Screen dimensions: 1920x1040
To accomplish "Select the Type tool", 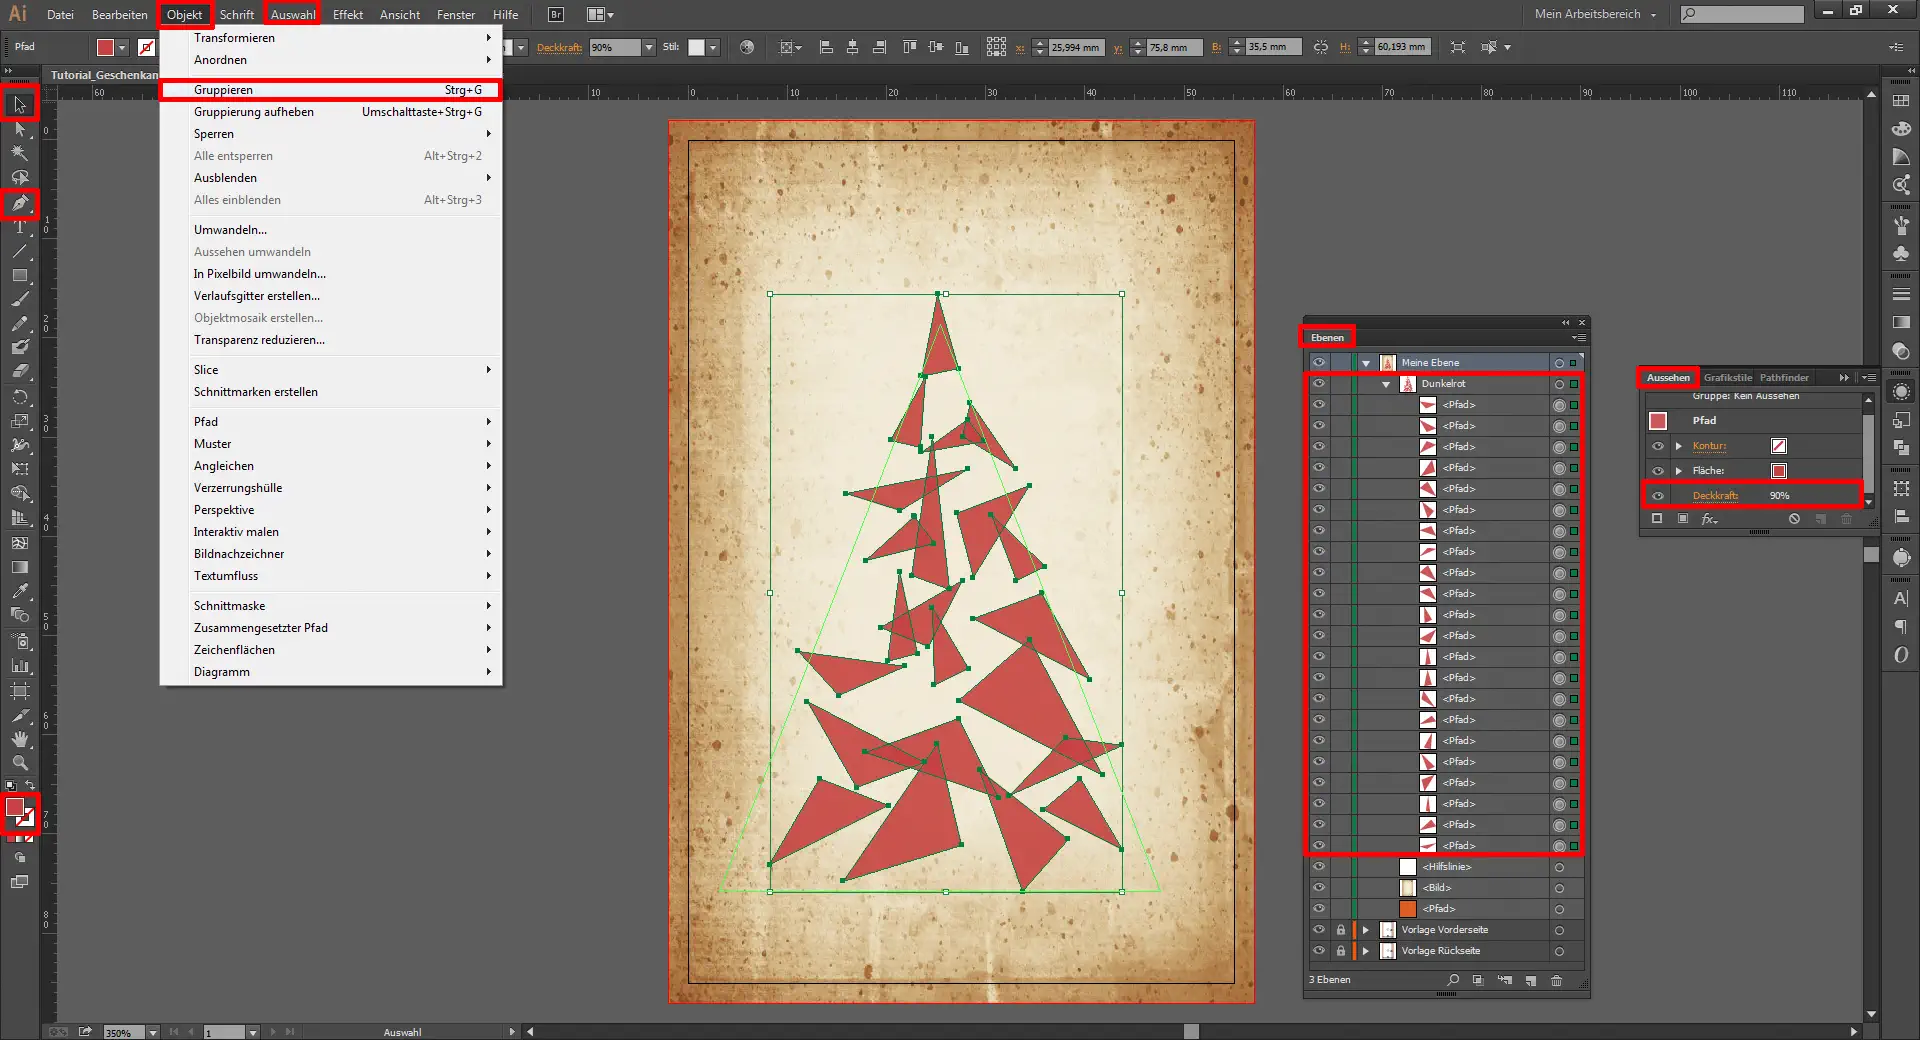I will [x=19, y=227].
